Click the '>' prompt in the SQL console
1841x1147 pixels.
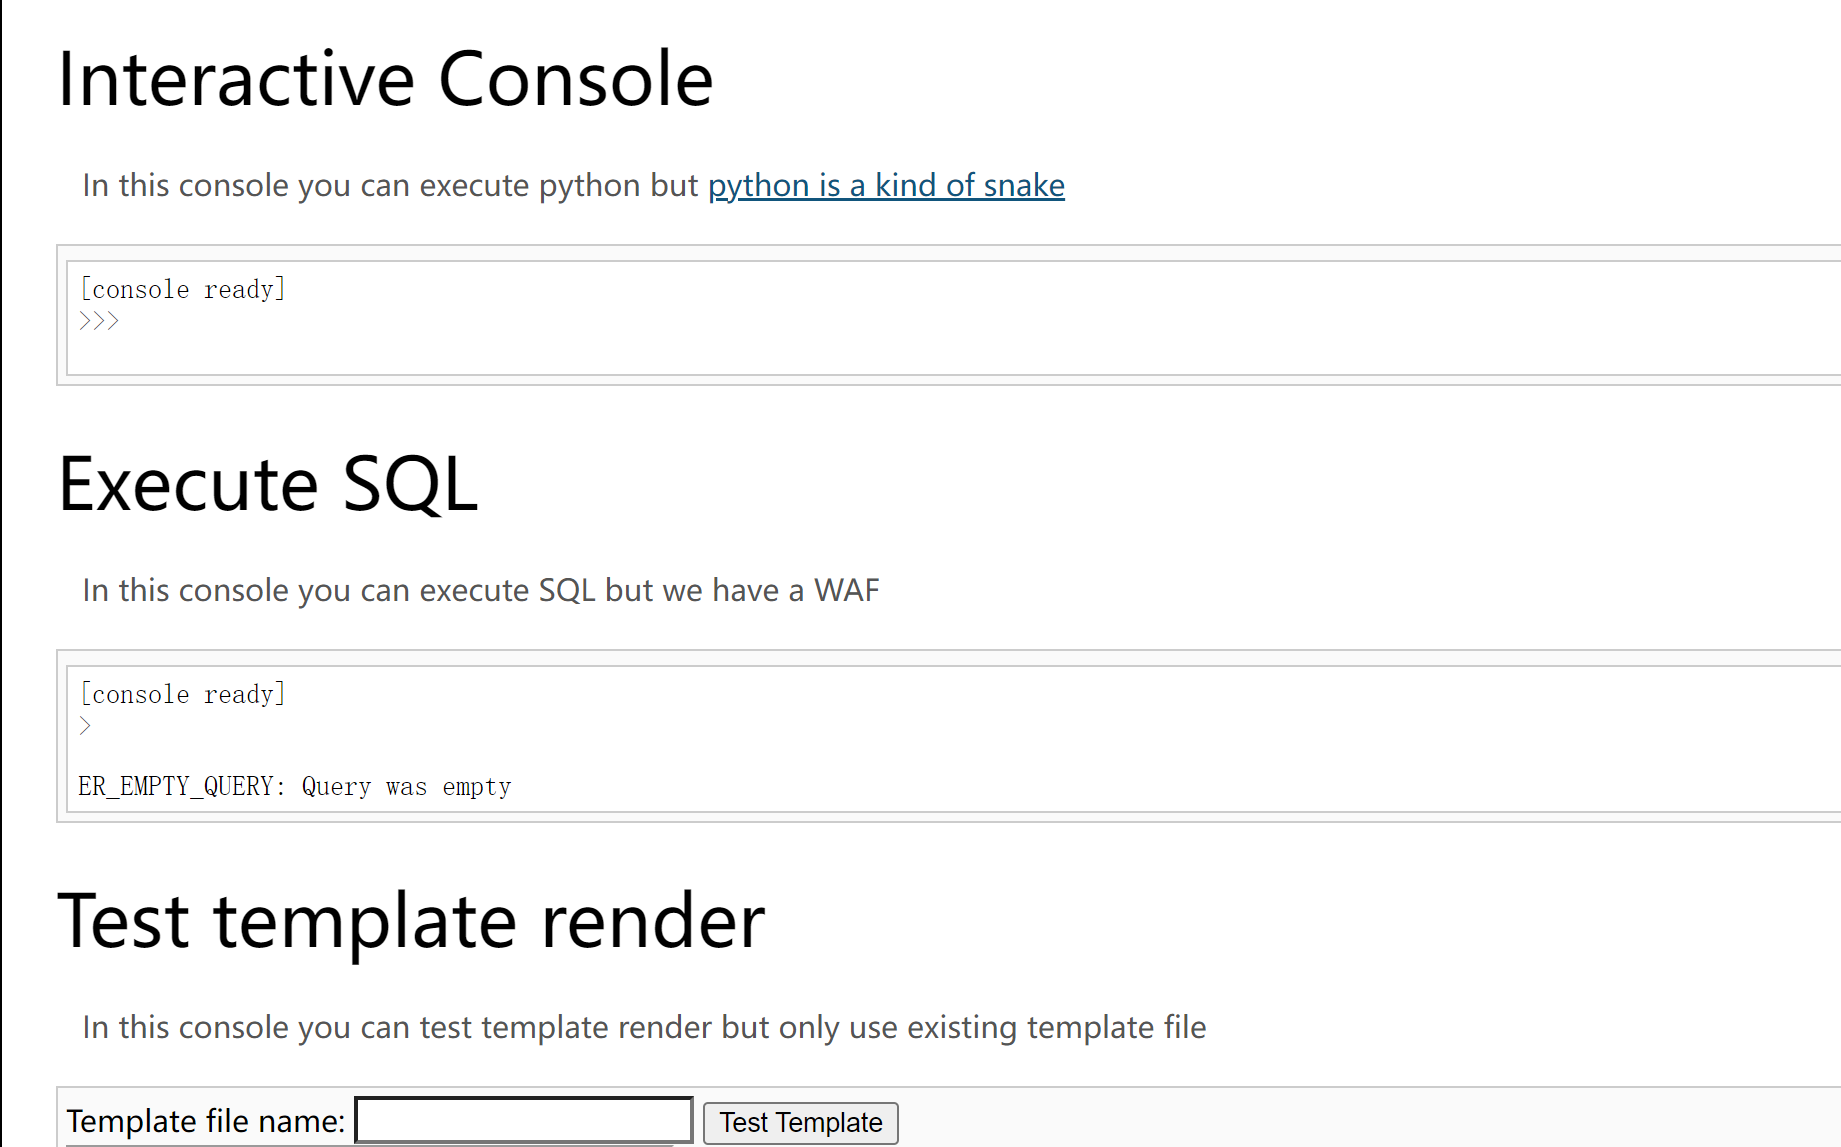coord(85,726)
